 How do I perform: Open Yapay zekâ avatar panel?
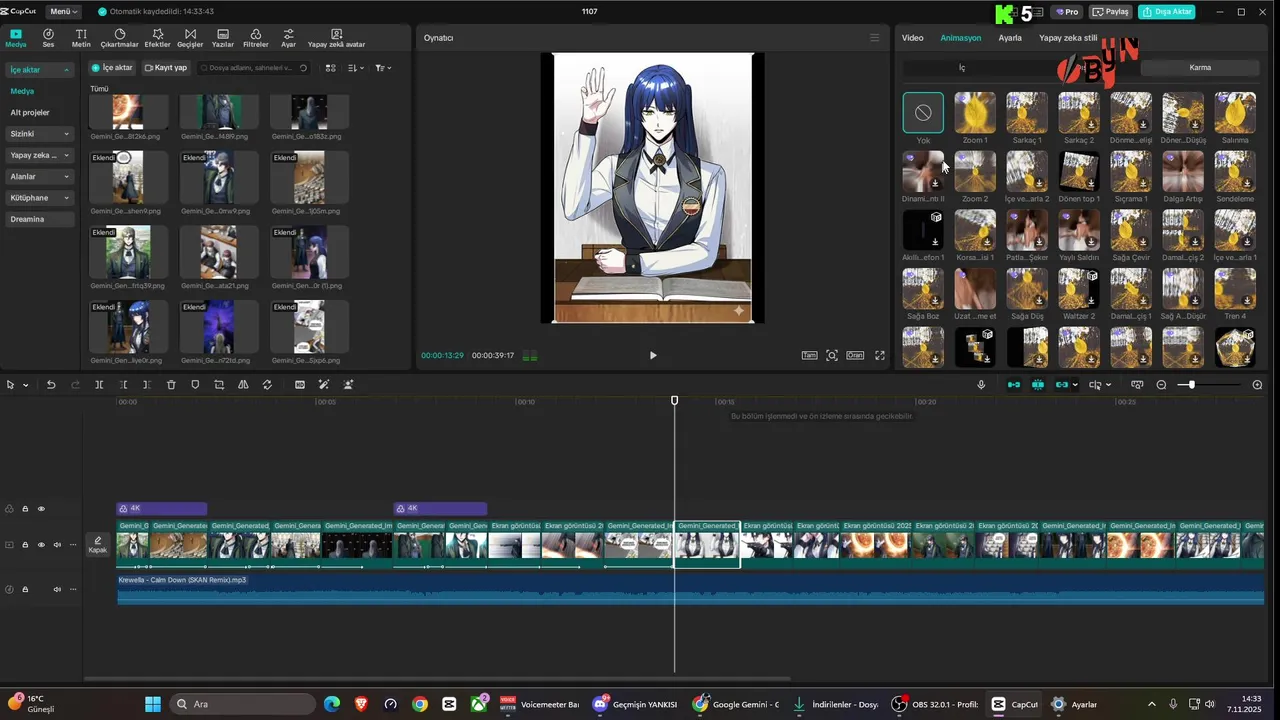(x=336, y=38)
